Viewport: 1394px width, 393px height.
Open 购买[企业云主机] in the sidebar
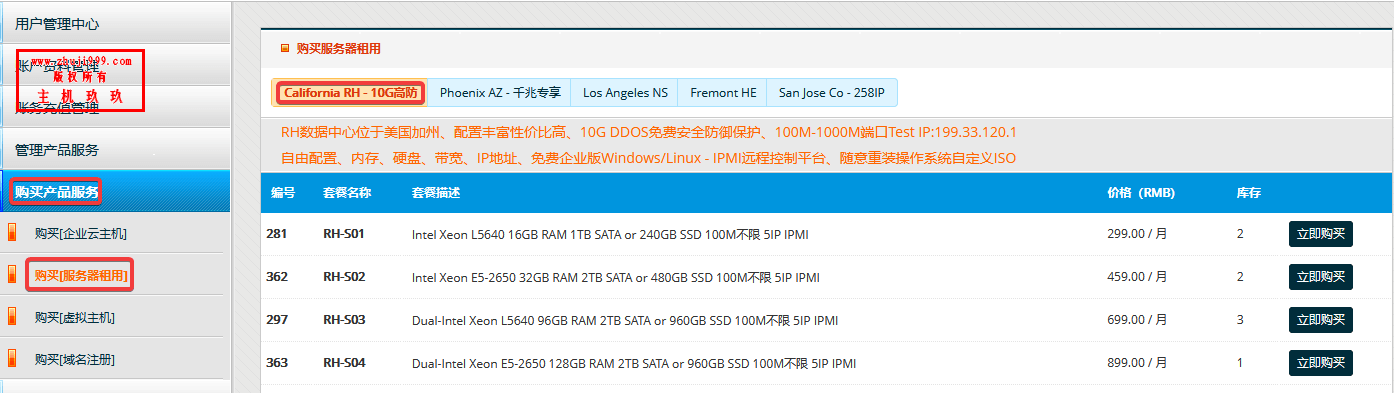(x=81, y=233)
